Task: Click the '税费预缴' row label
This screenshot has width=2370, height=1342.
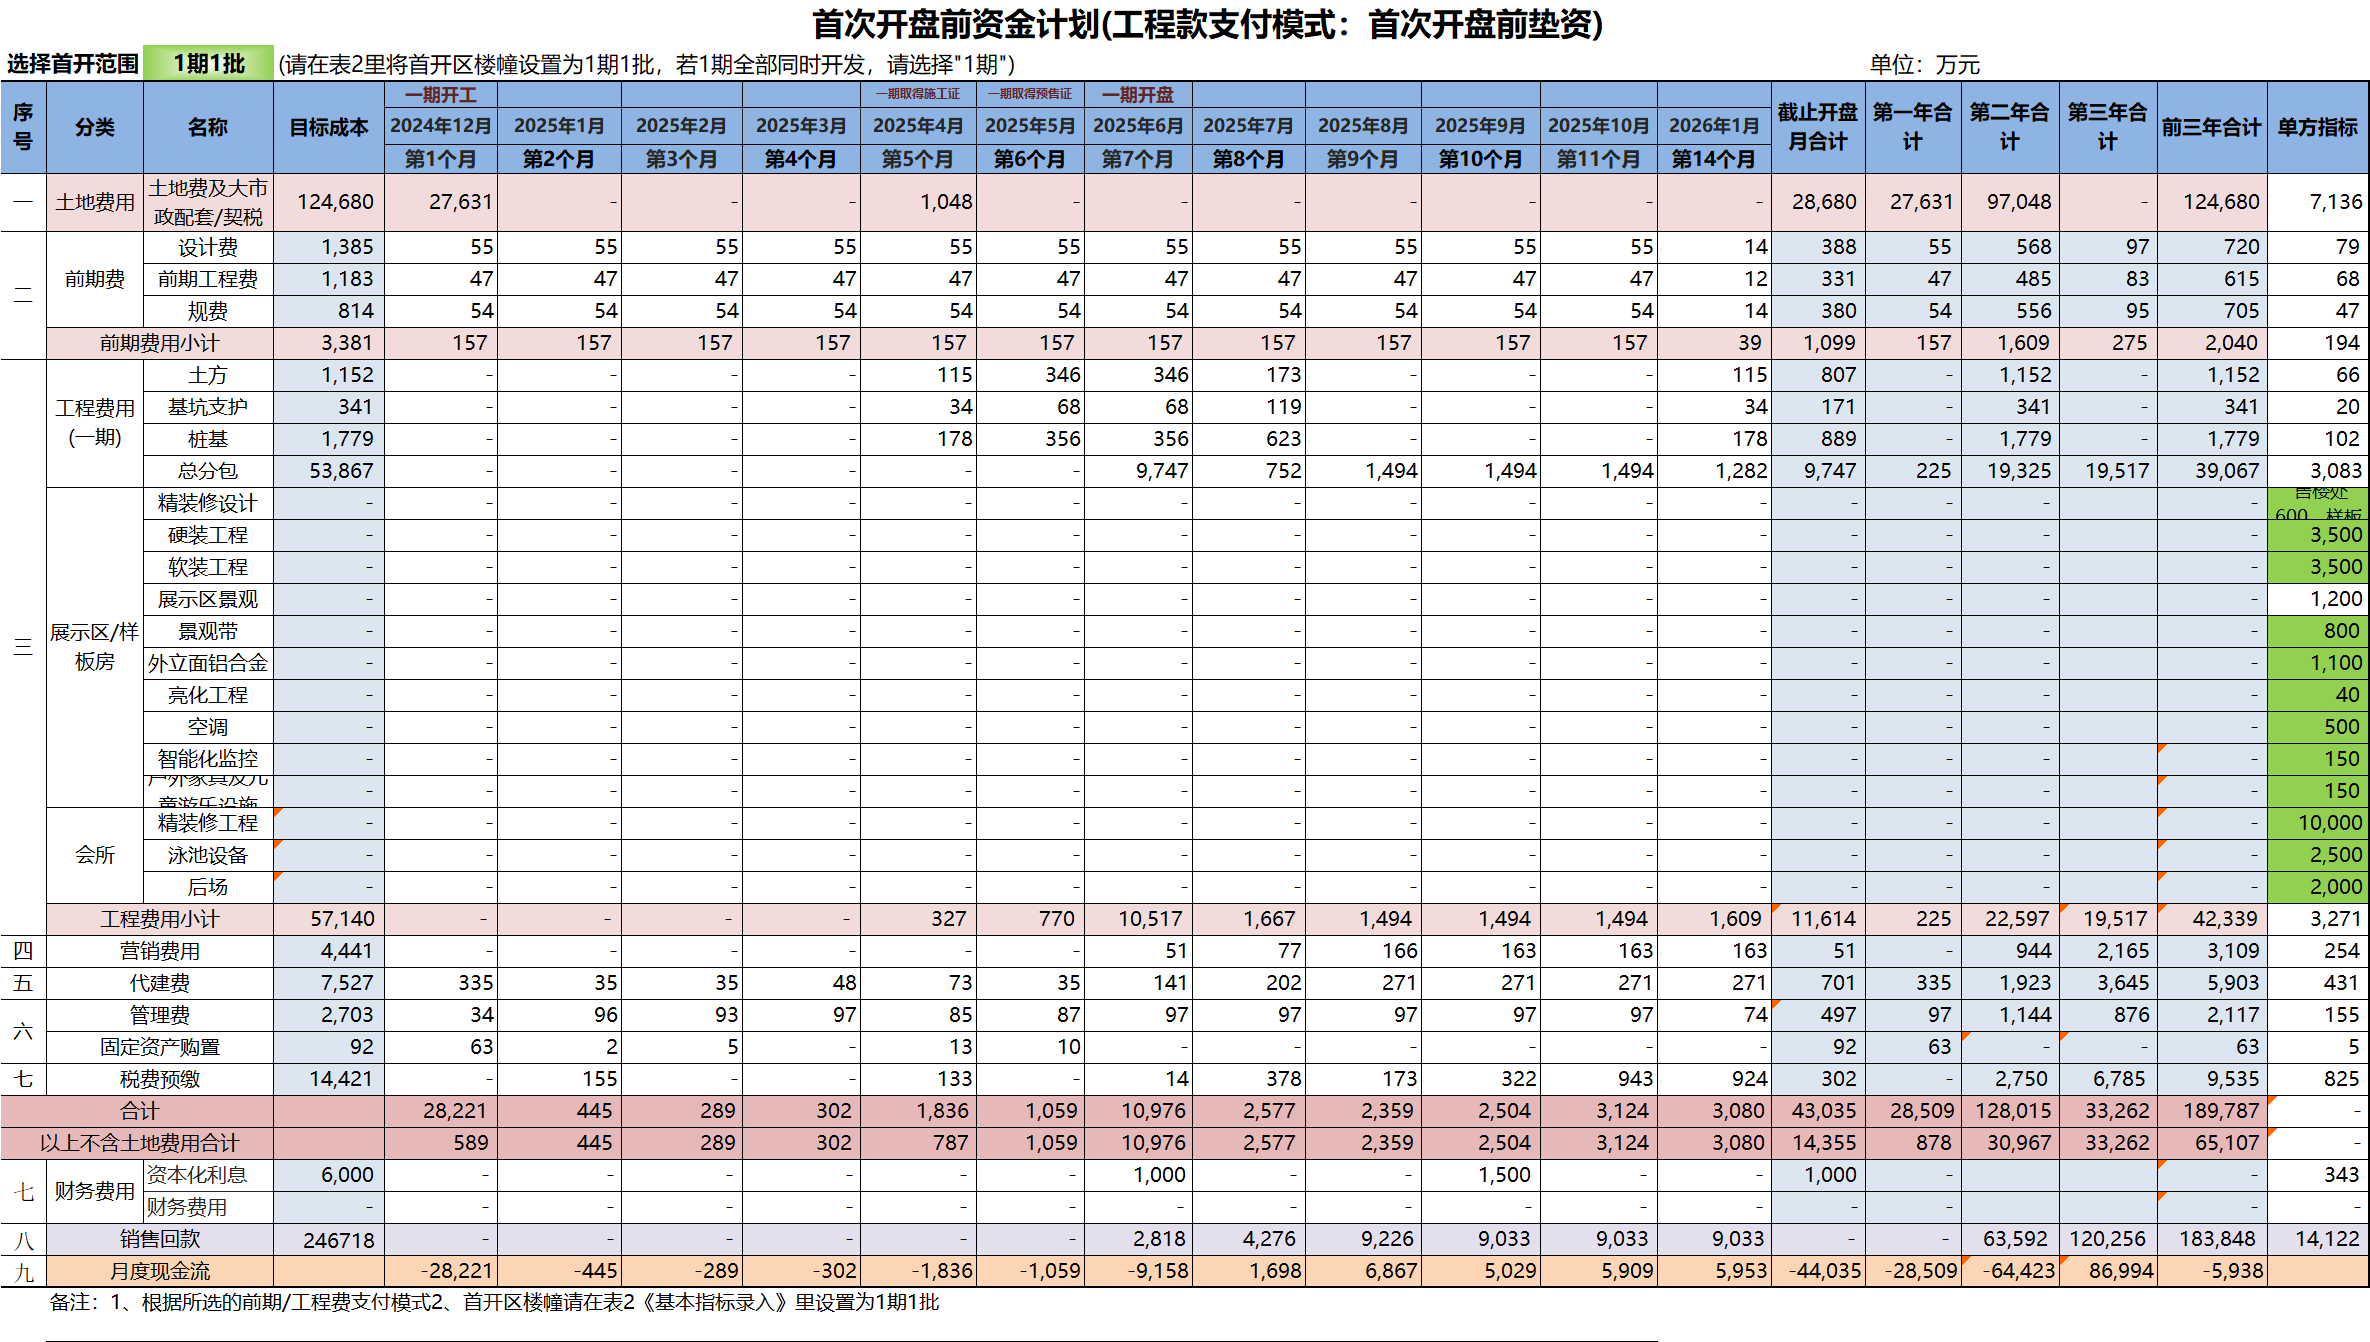Action: pos(159,1079)
